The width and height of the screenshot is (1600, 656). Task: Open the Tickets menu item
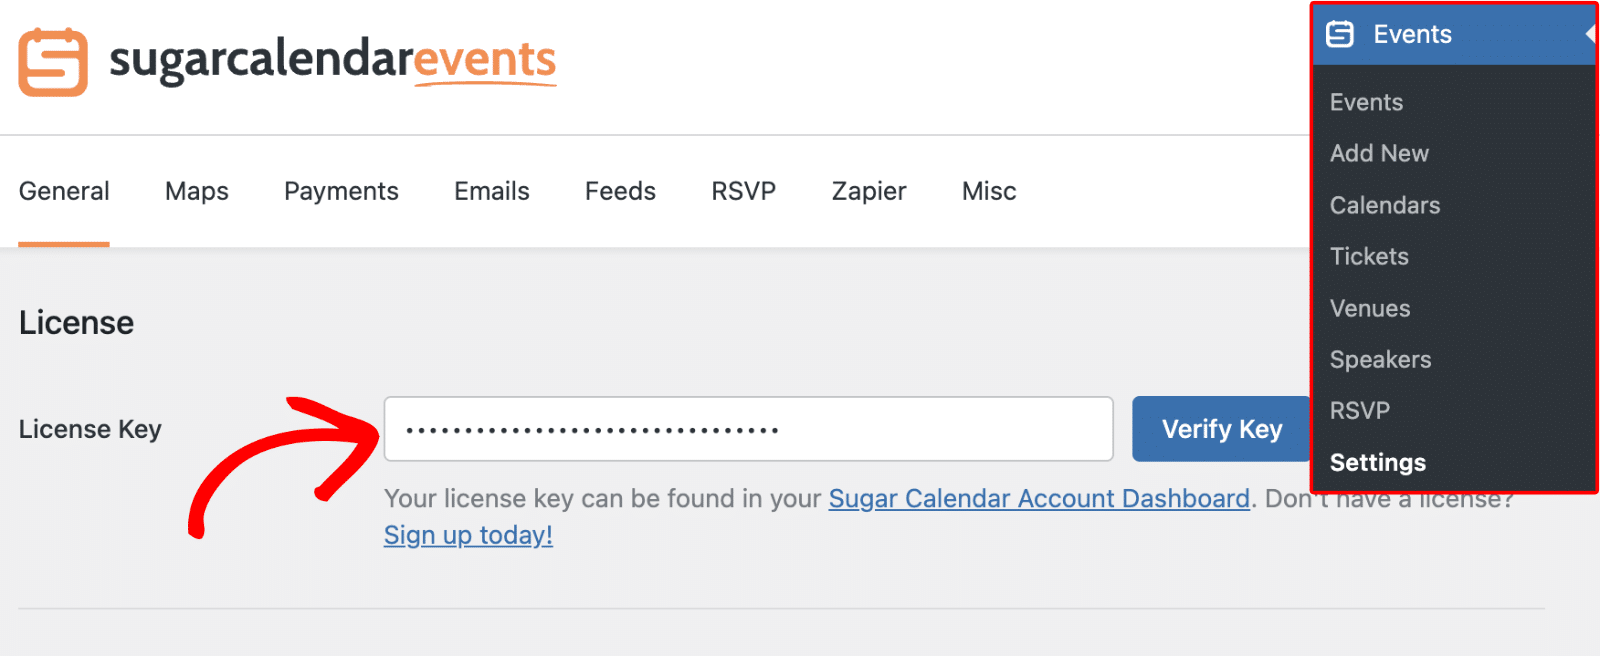(1369, 256)
